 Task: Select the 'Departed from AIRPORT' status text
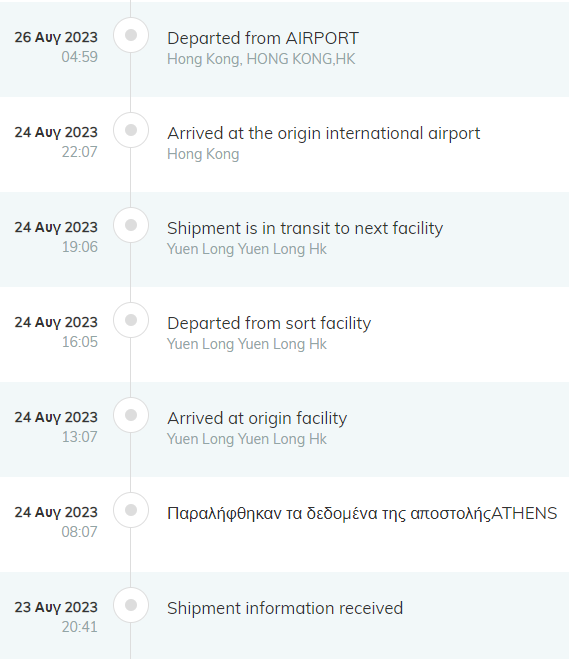[x=263, y=38]
